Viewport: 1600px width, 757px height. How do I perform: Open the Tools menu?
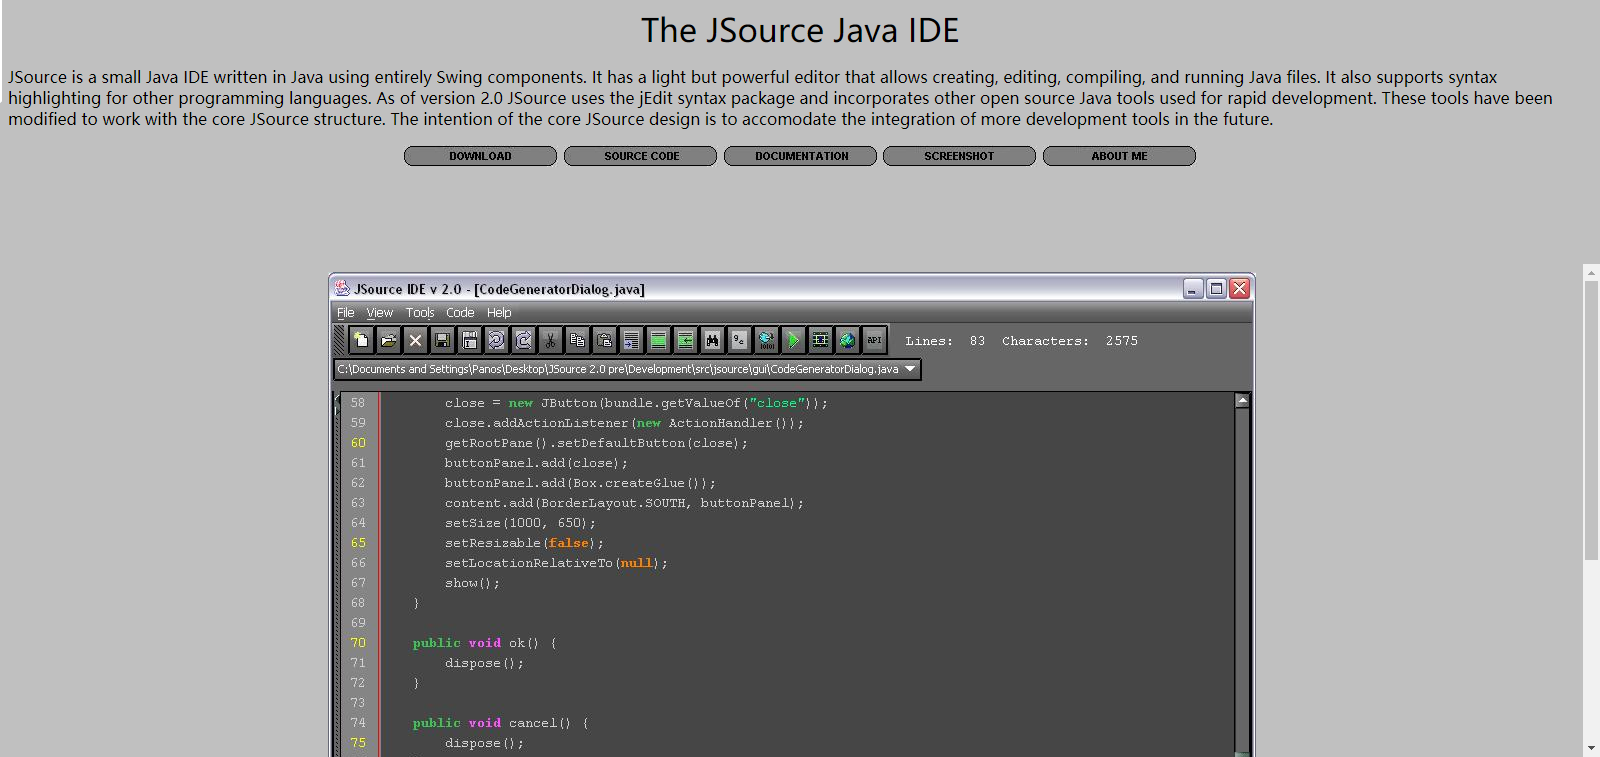[419, 313]
